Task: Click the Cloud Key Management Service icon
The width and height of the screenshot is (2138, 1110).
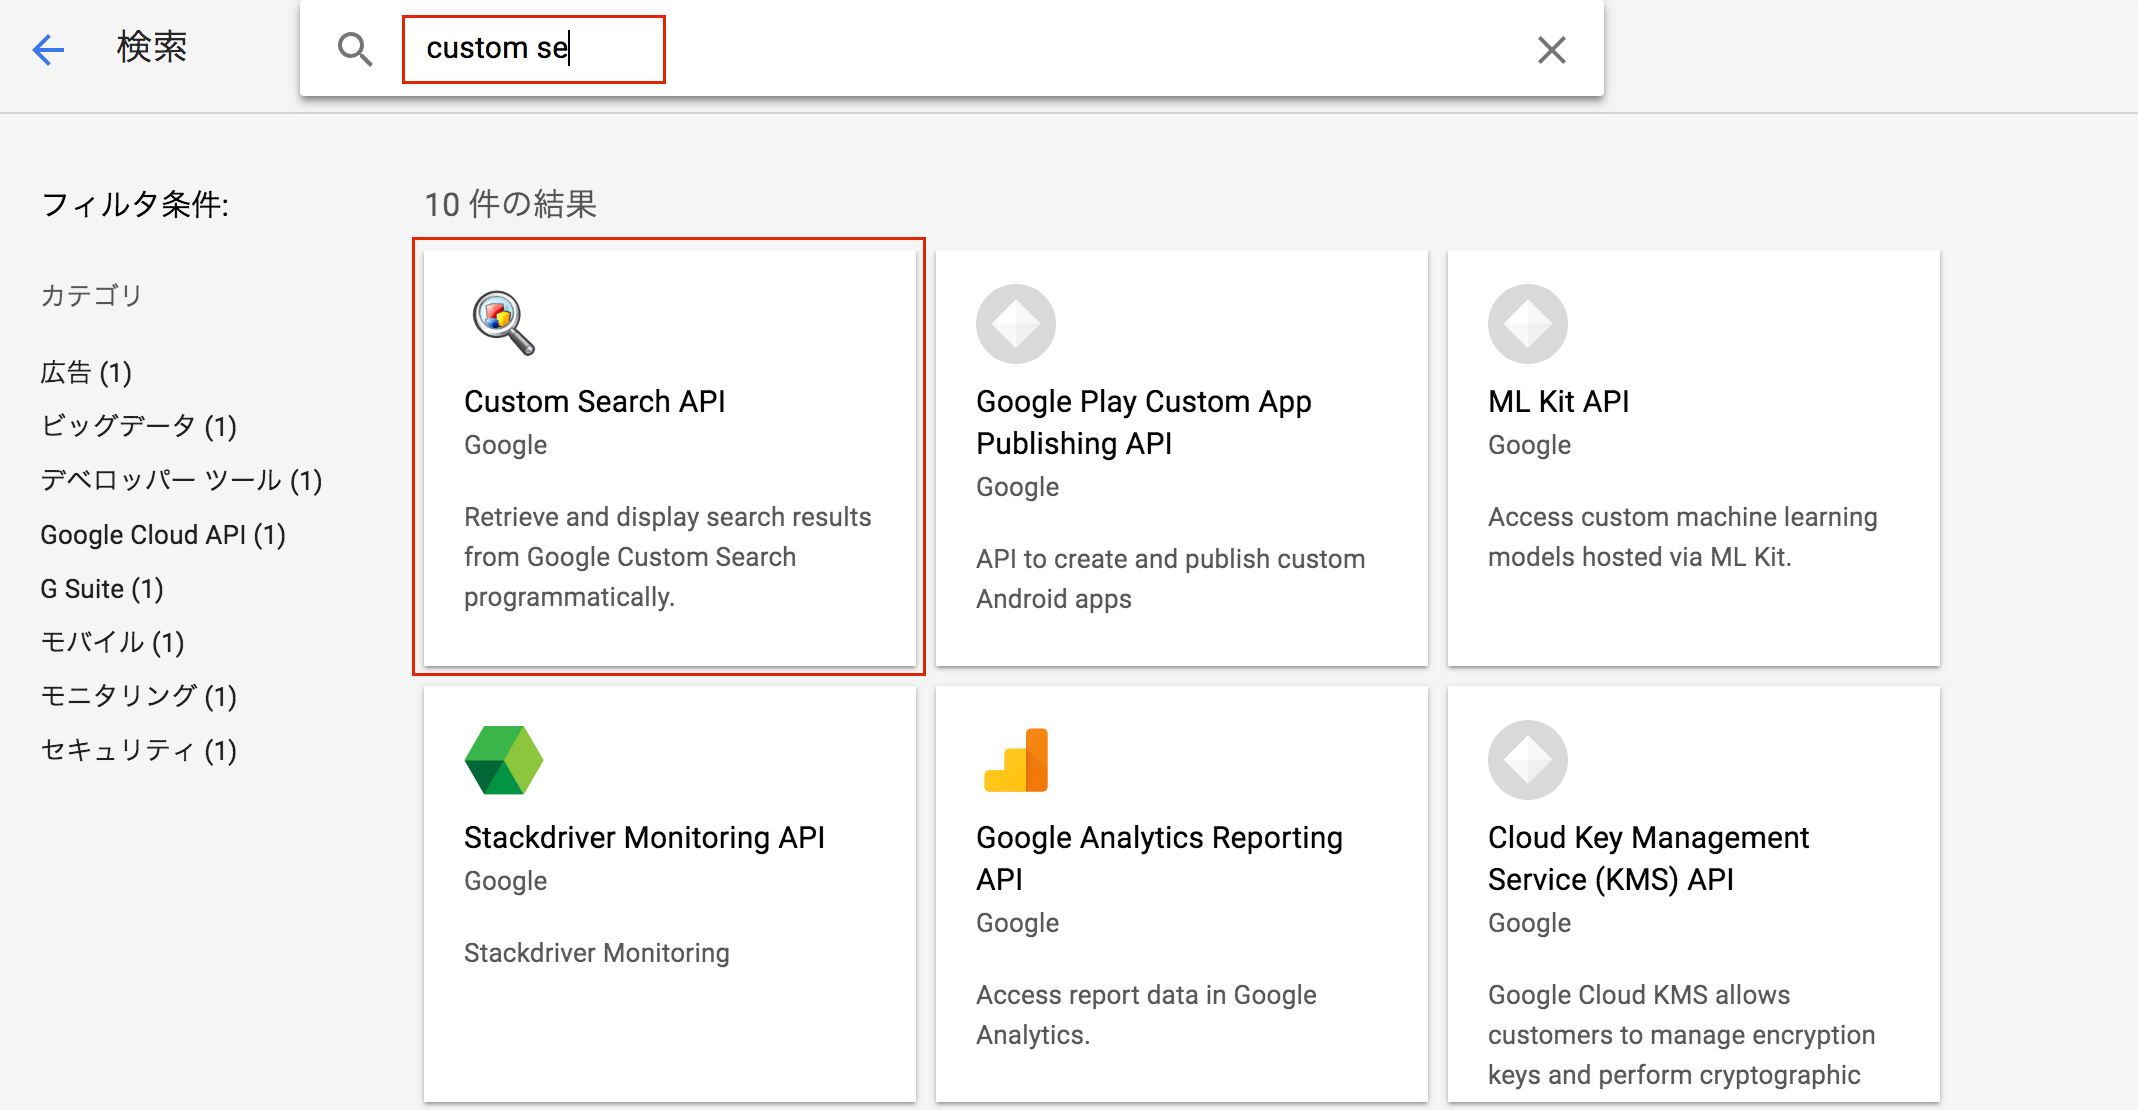Action: point(1527,760)
